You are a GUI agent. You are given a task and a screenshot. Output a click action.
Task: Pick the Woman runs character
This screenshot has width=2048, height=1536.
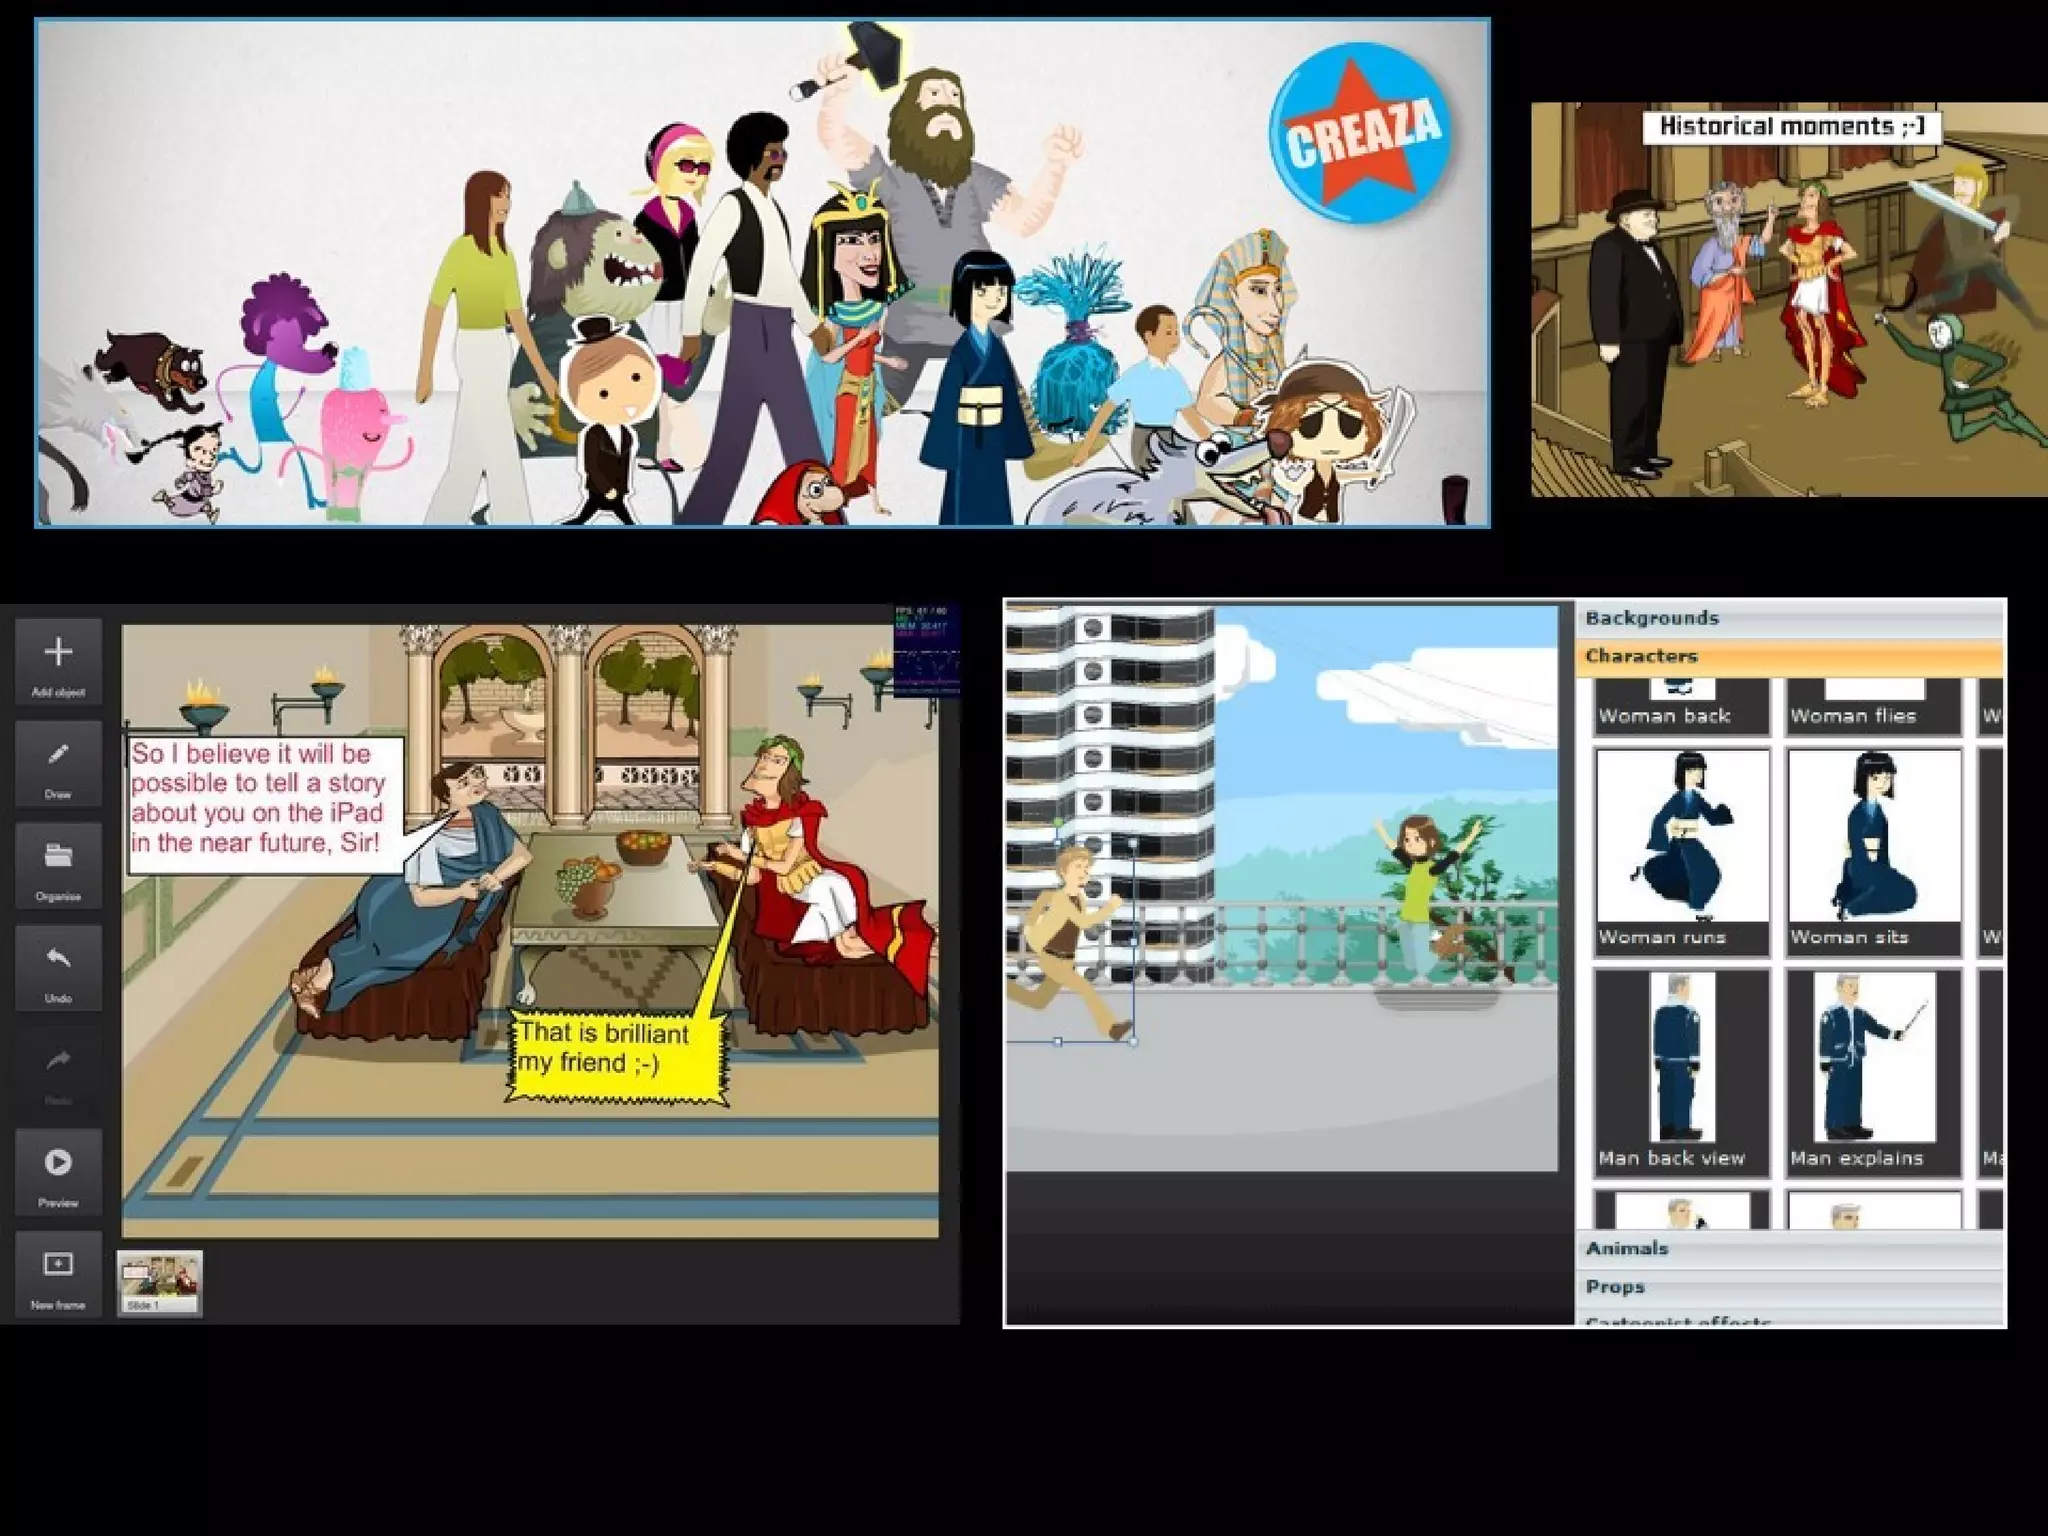(x=1681, y=850)
